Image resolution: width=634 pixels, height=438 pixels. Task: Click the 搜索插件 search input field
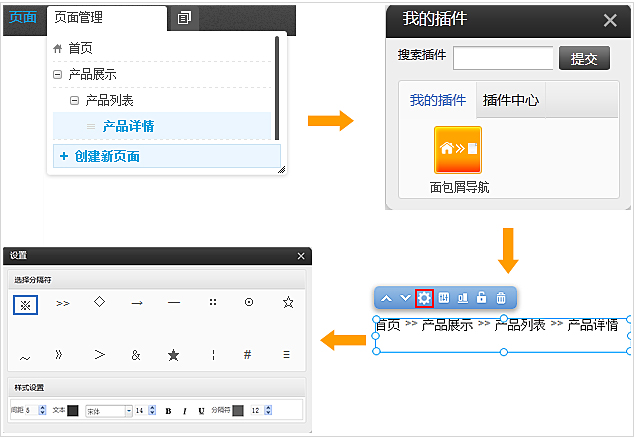click(x=503, y=59)
